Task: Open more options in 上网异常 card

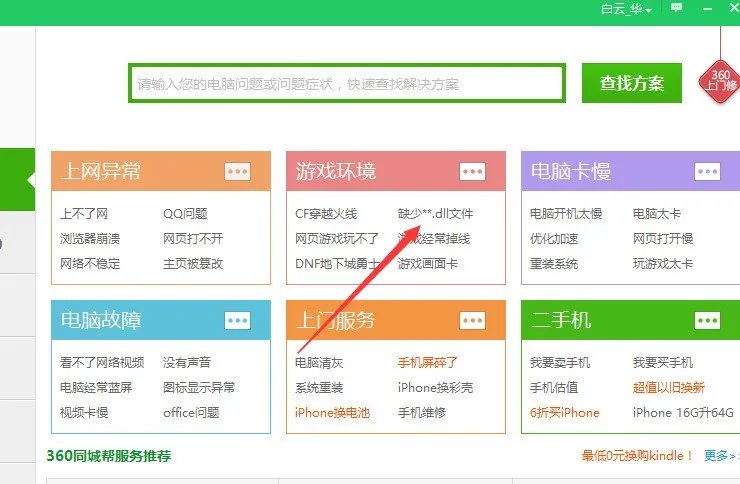Action: click(x=237, y=171)
